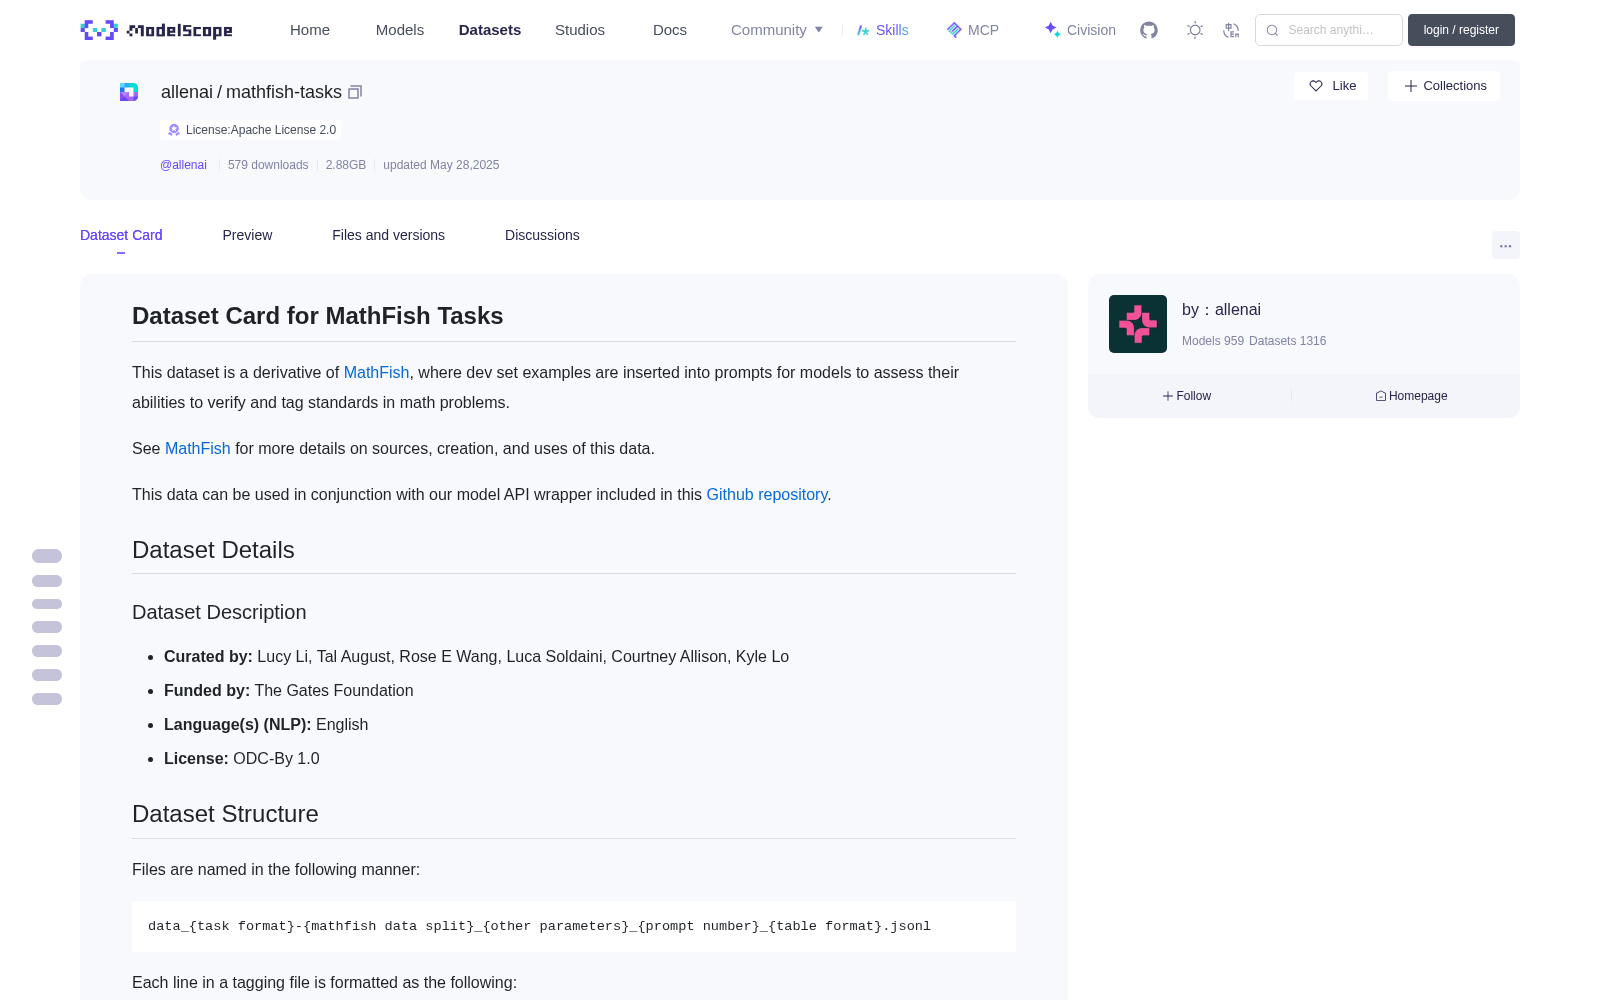Click 'Dataset Card for MathFish Tasks' heading
The width and height of the screenshot is (1600, 1000).
317,316
